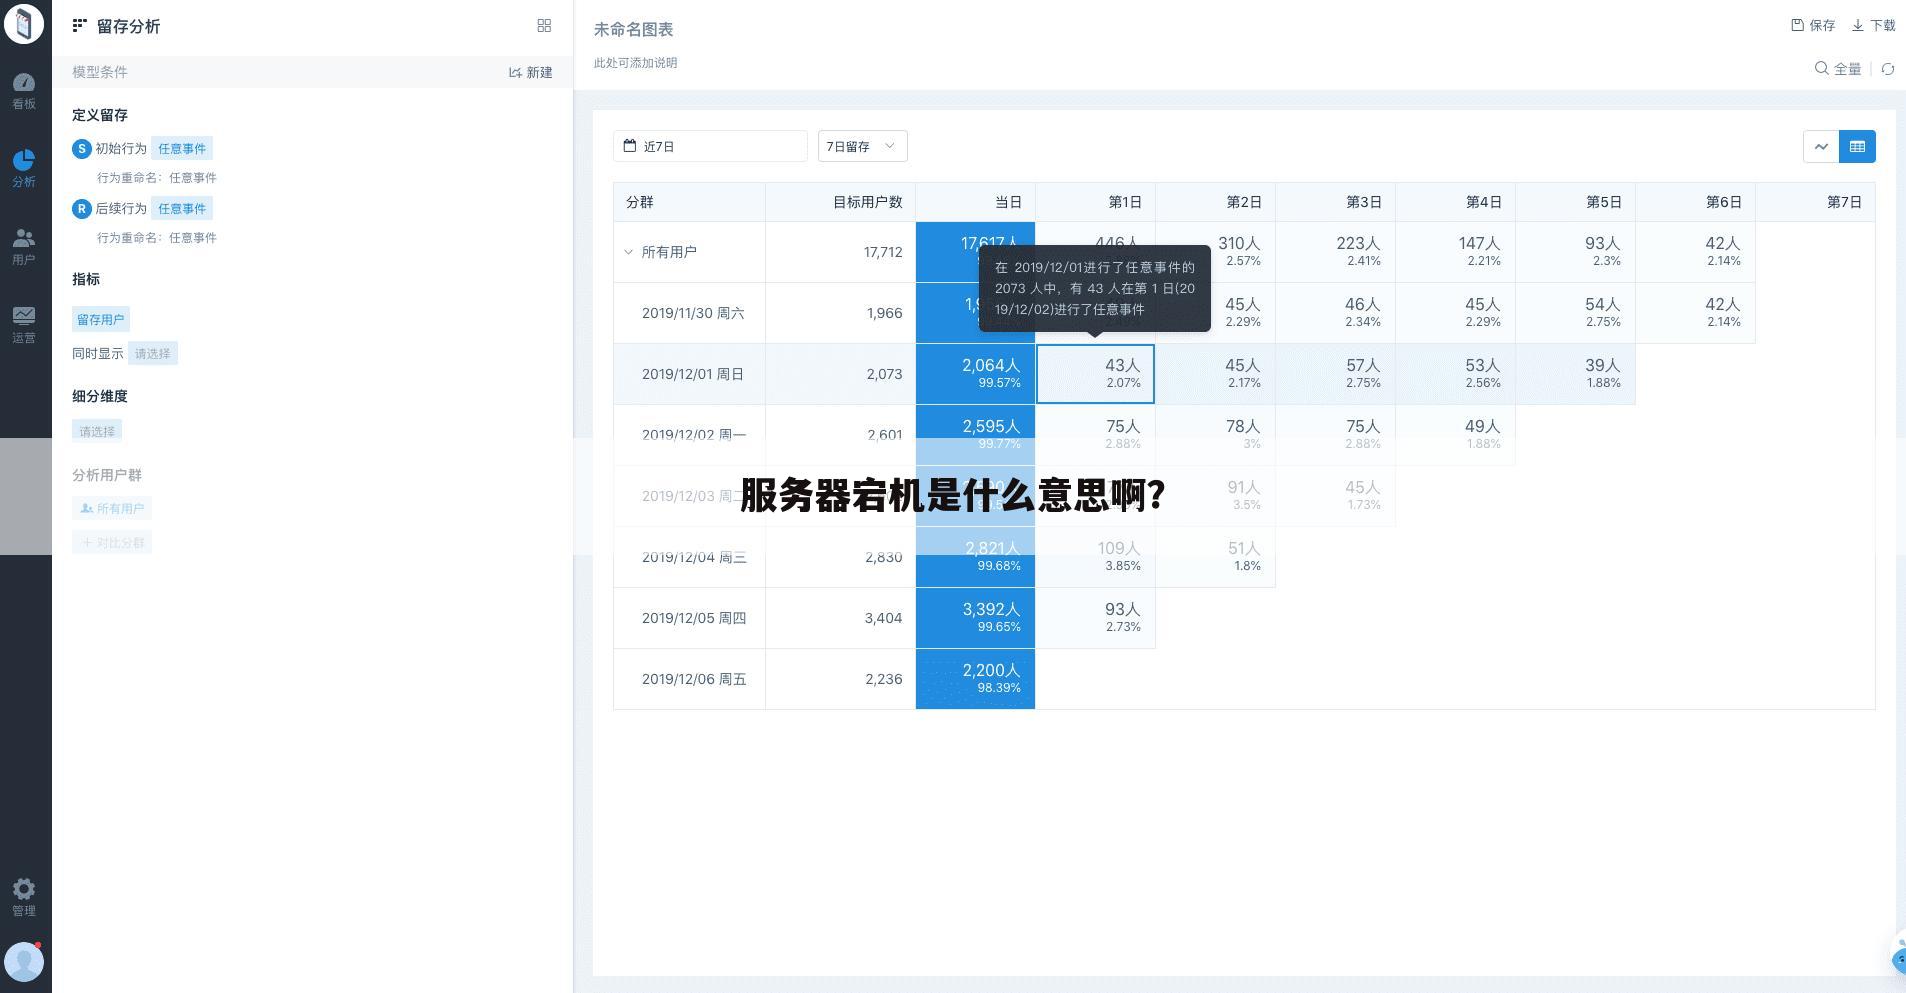This screenshot has height=993, width=1906.
Task: Click the user avatar at bottom left
Action: [24, 961]
